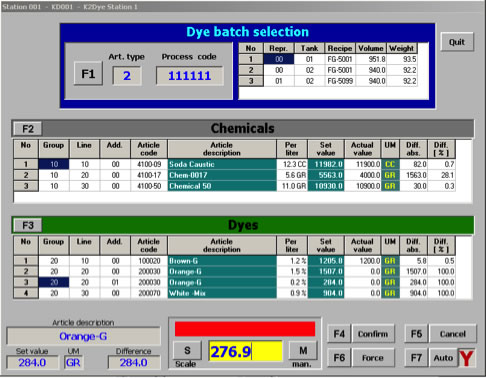Image resolution: width=486 pixels, height=378 pixels.
Task: Click the F3 button beside Dyes
Action: click(28, 225)
